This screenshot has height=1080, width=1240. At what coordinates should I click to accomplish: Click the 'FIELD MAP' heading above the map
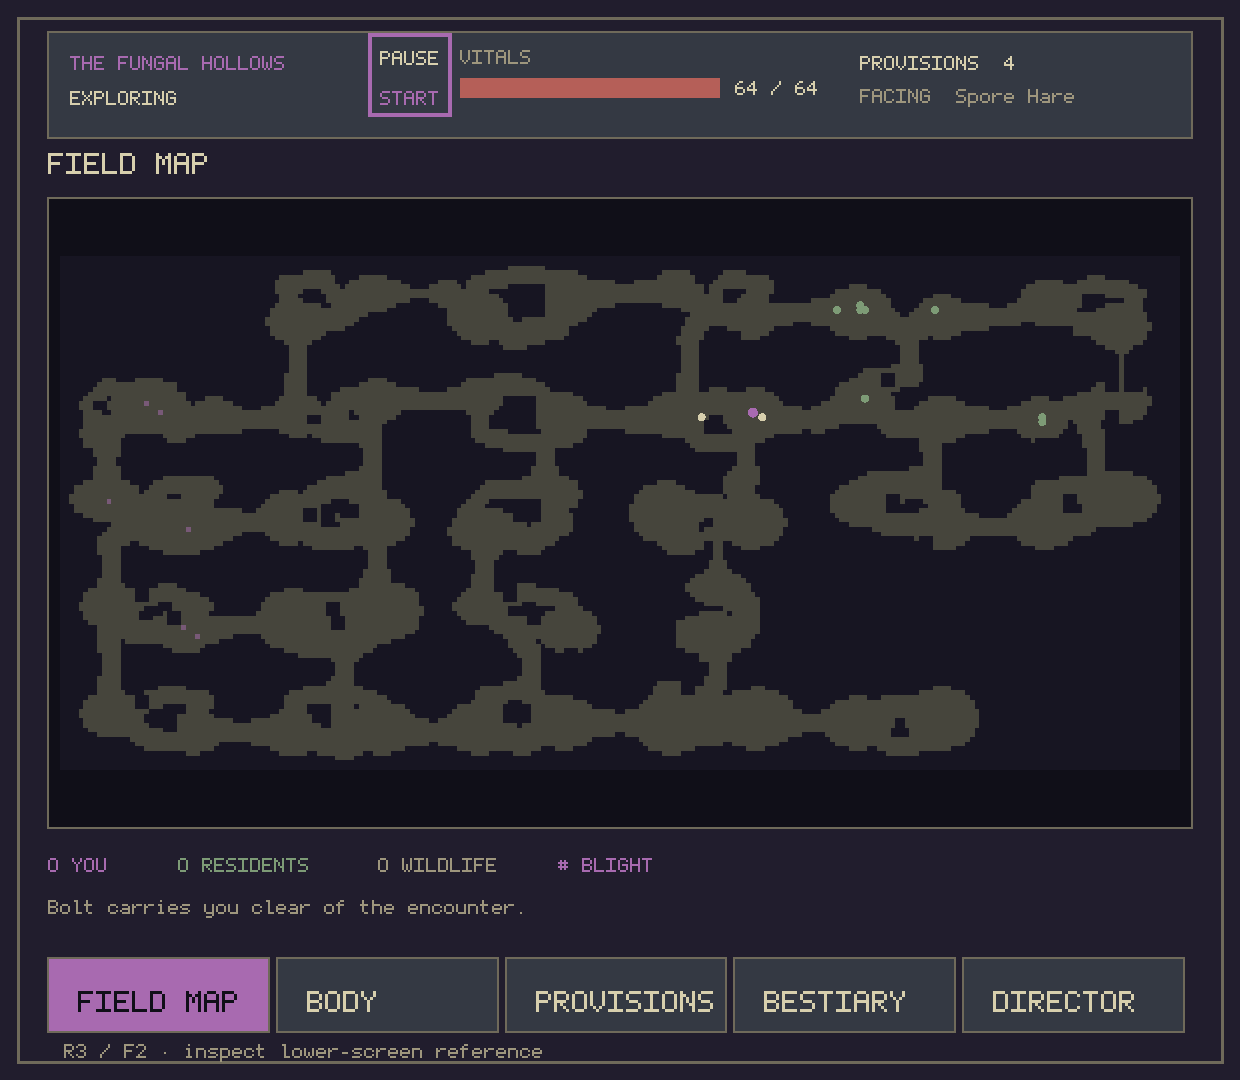(x=127, y=164)
